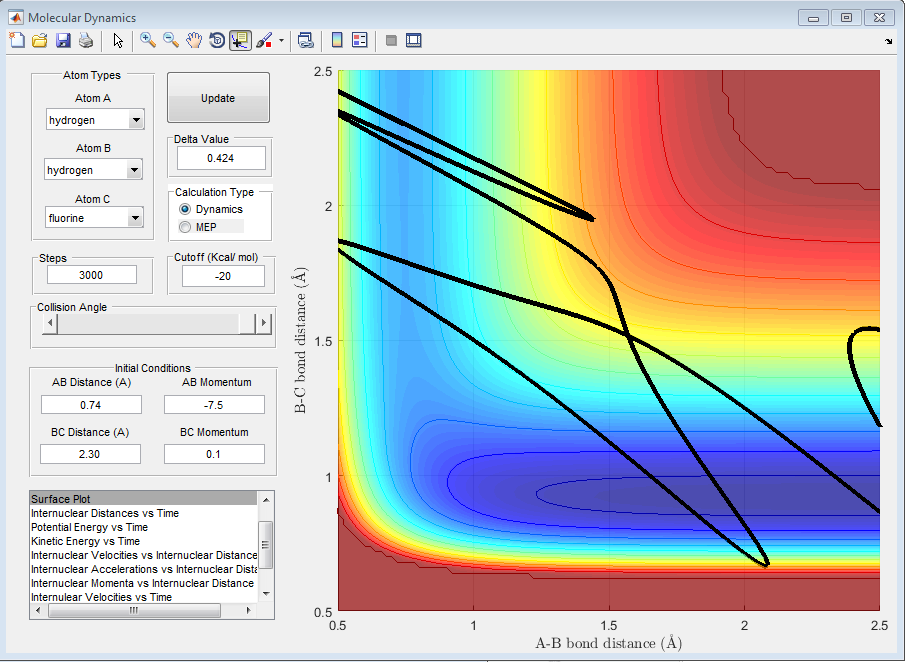The height and width of the screenshot is (662, 905).
Task: Print the figure using the printer icon
Action: click(86, 40)
